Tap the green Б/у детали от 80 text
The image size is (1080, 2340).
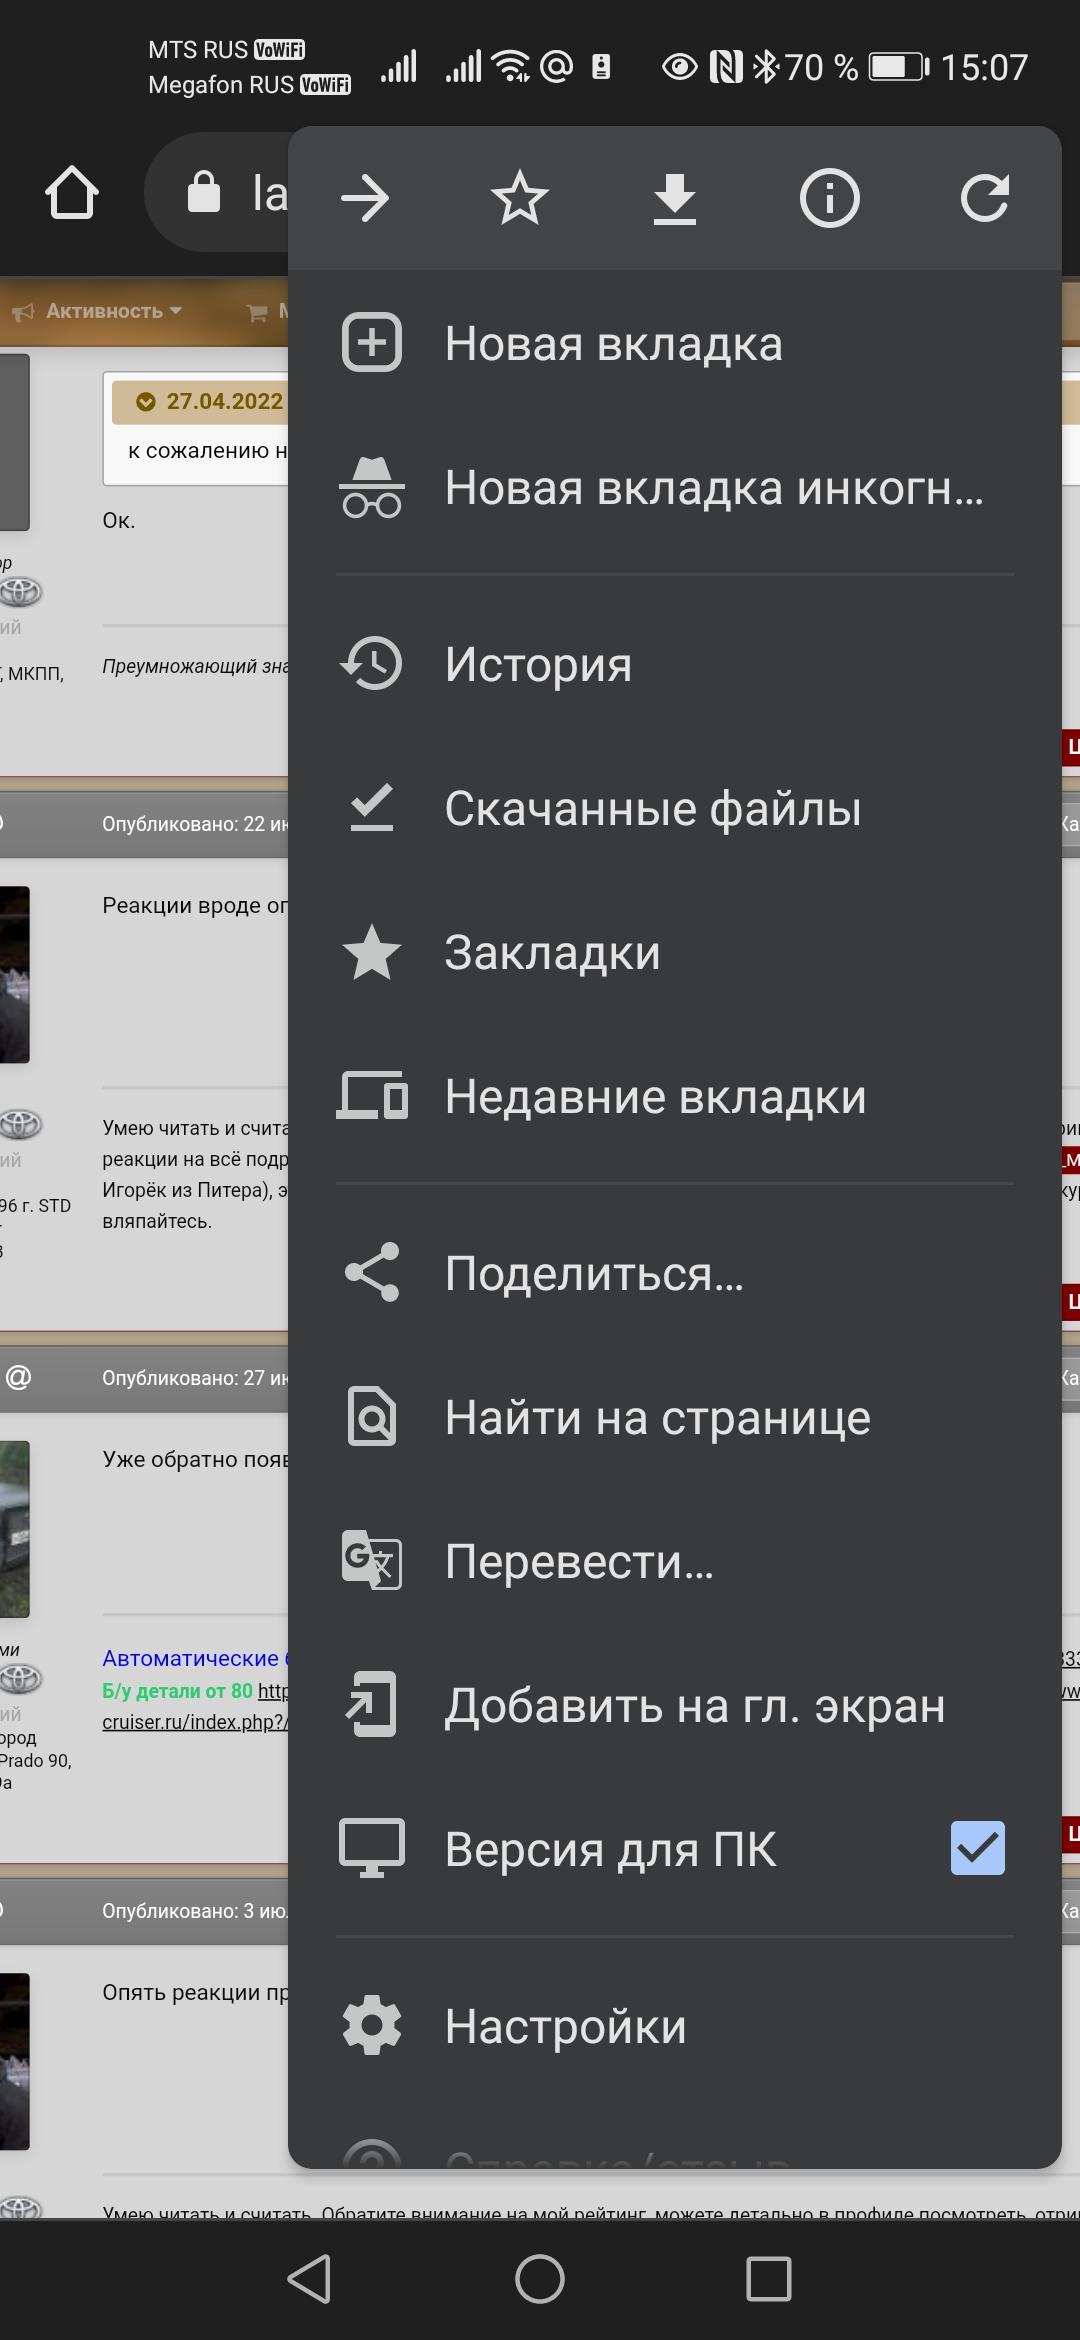(177, 1690)
